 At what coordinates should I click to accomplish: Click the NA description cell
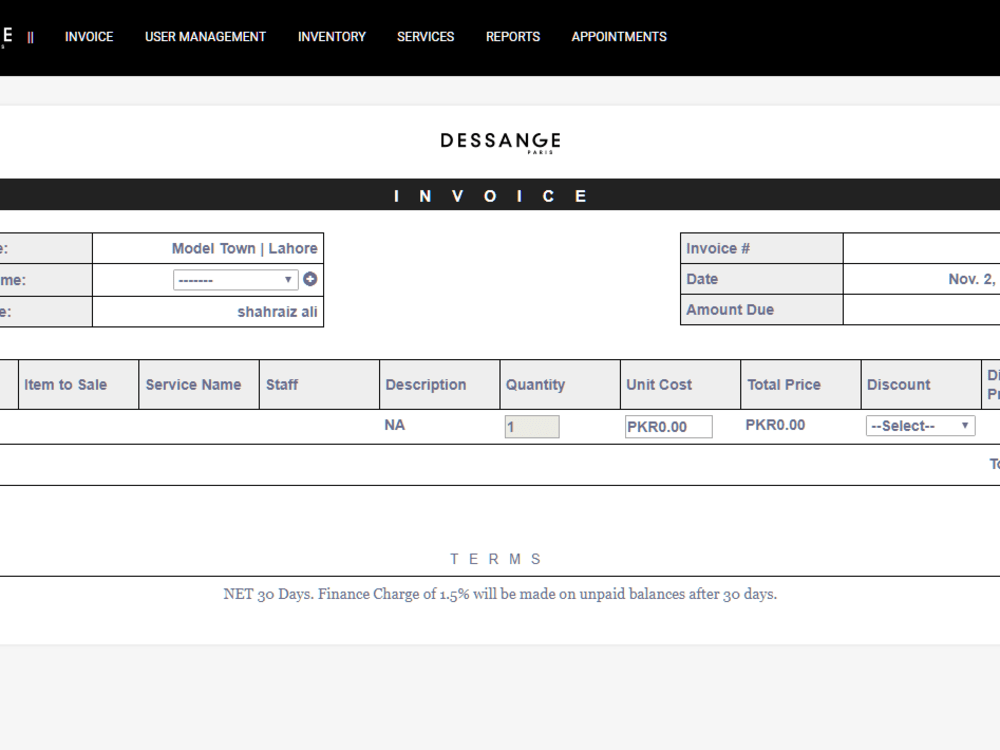pos(395,425)
